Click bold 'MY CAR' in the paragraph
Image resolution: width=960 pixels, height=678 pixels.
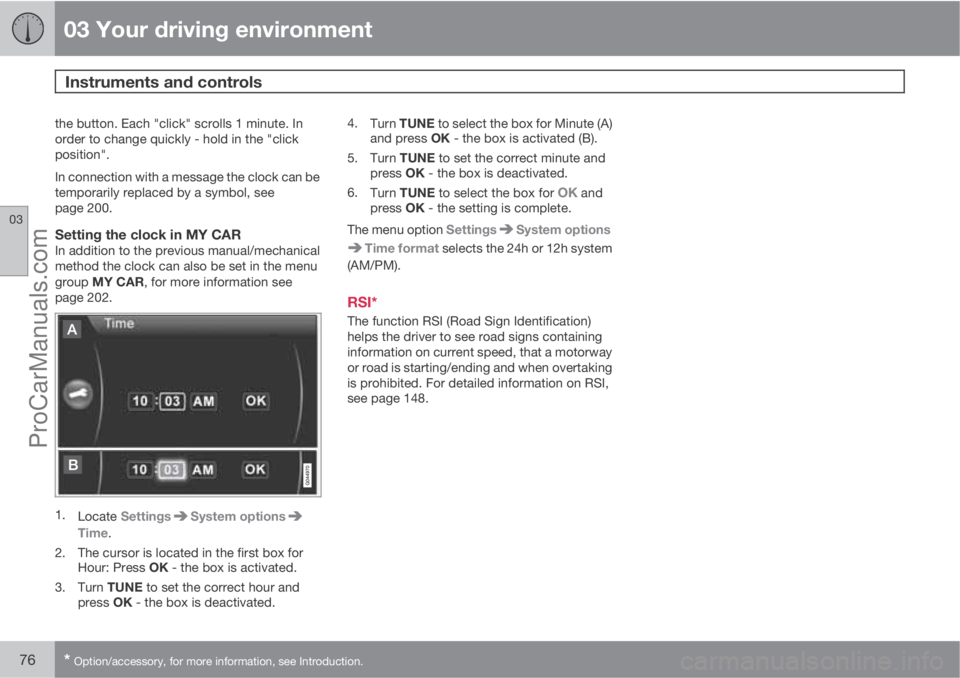[118, 282]
